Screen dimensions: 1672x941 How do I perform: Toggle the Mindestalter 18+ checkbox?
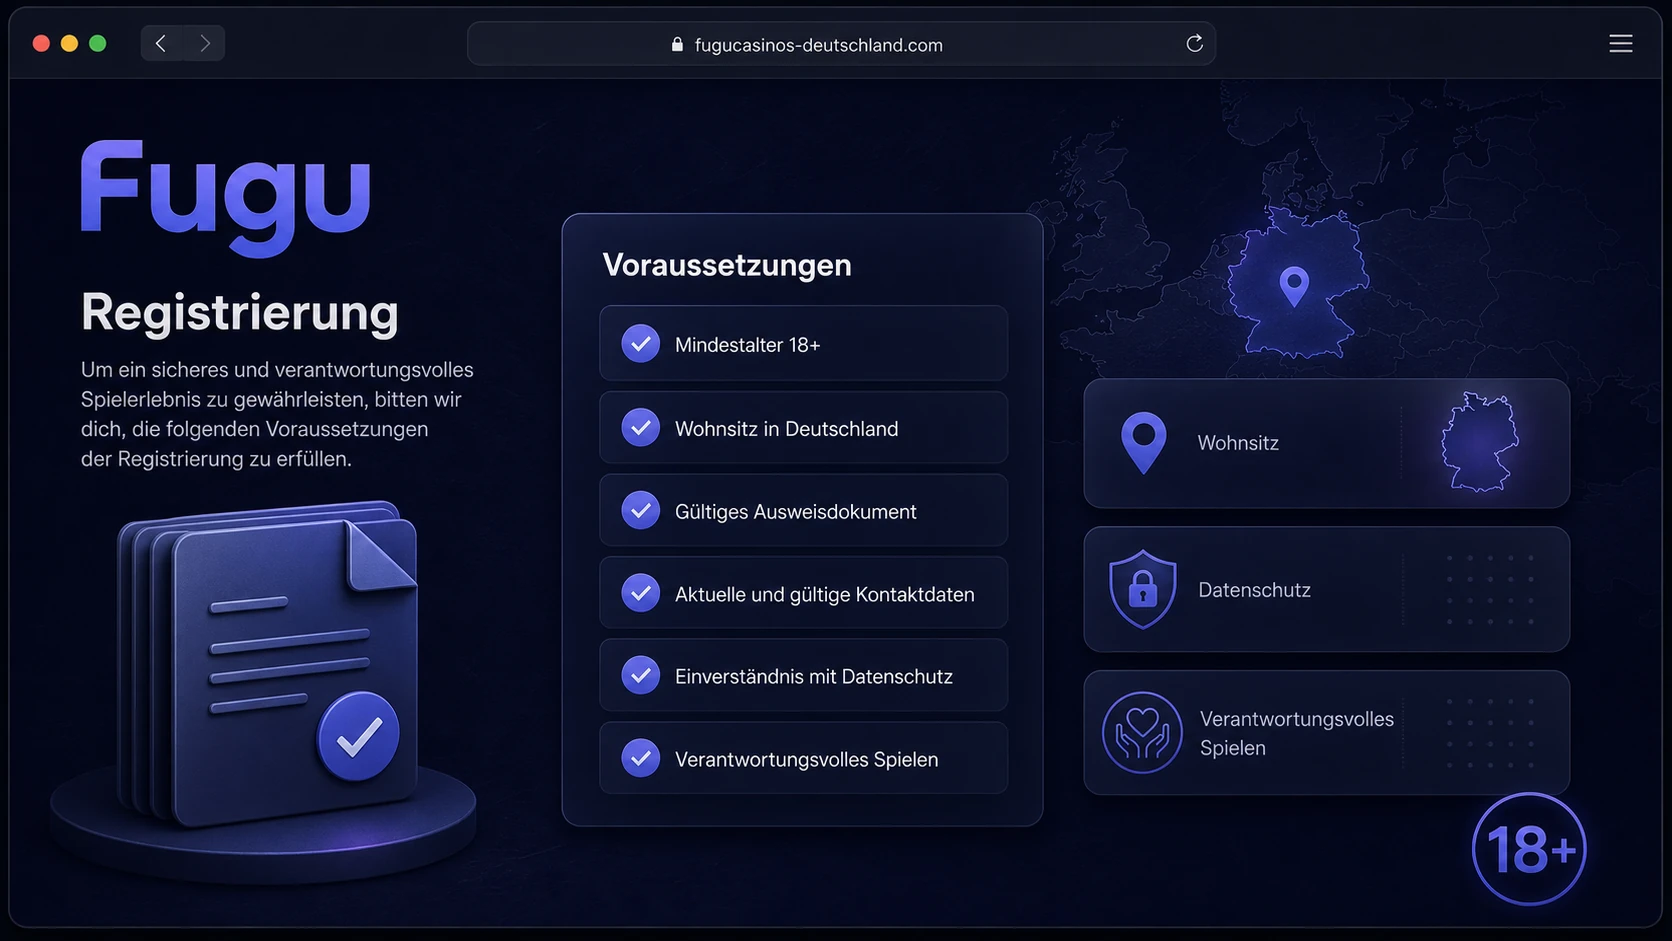point(640,344)
